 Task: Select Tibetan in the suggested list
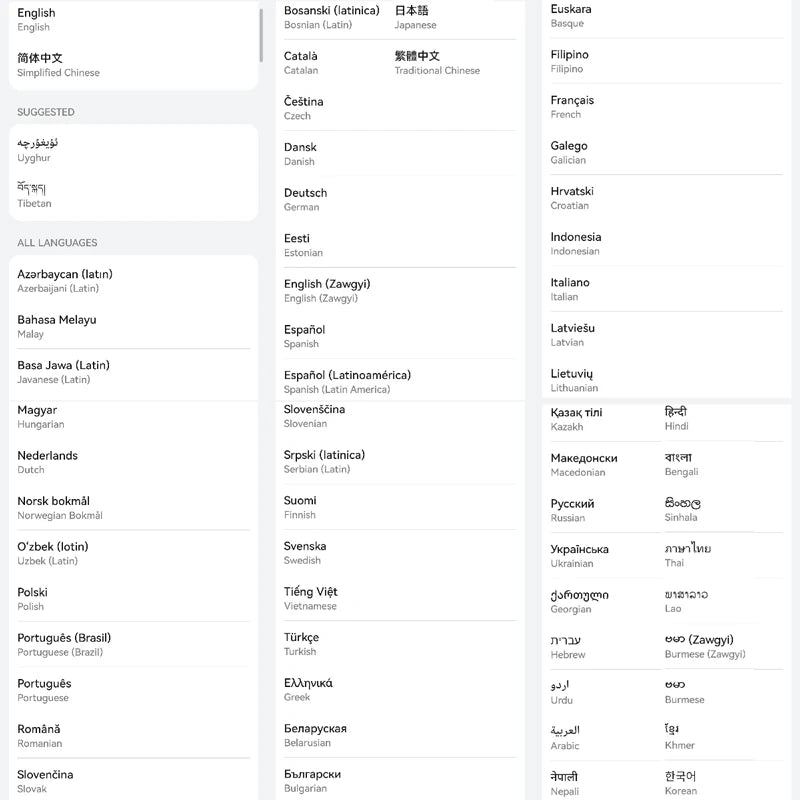coord(35,195)
